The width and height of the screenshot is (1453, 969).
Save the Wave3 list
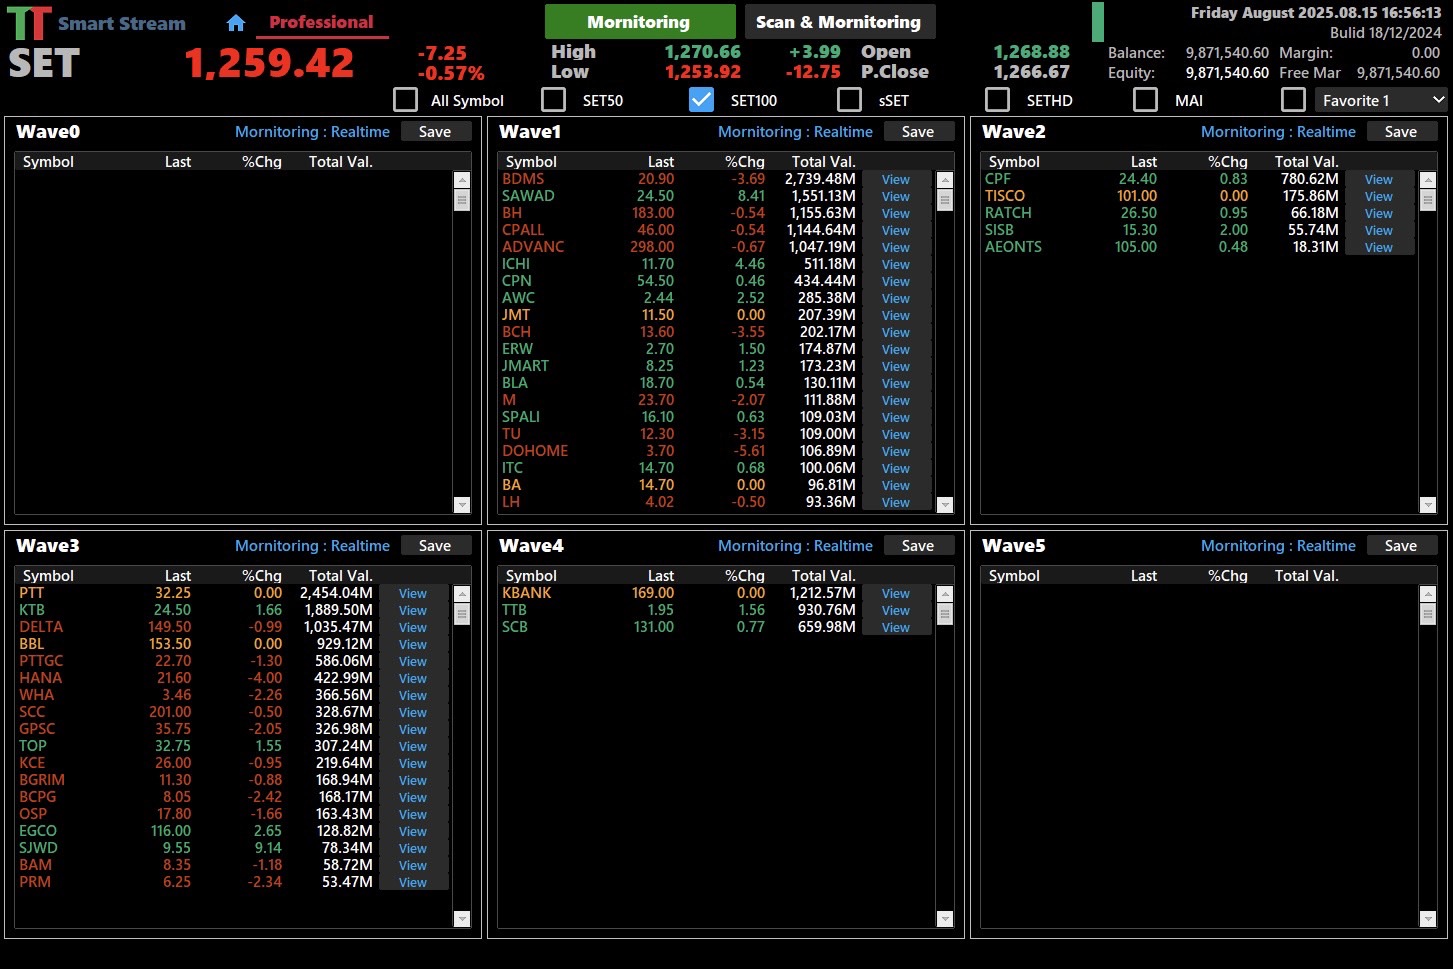click(x=435, y=546)
